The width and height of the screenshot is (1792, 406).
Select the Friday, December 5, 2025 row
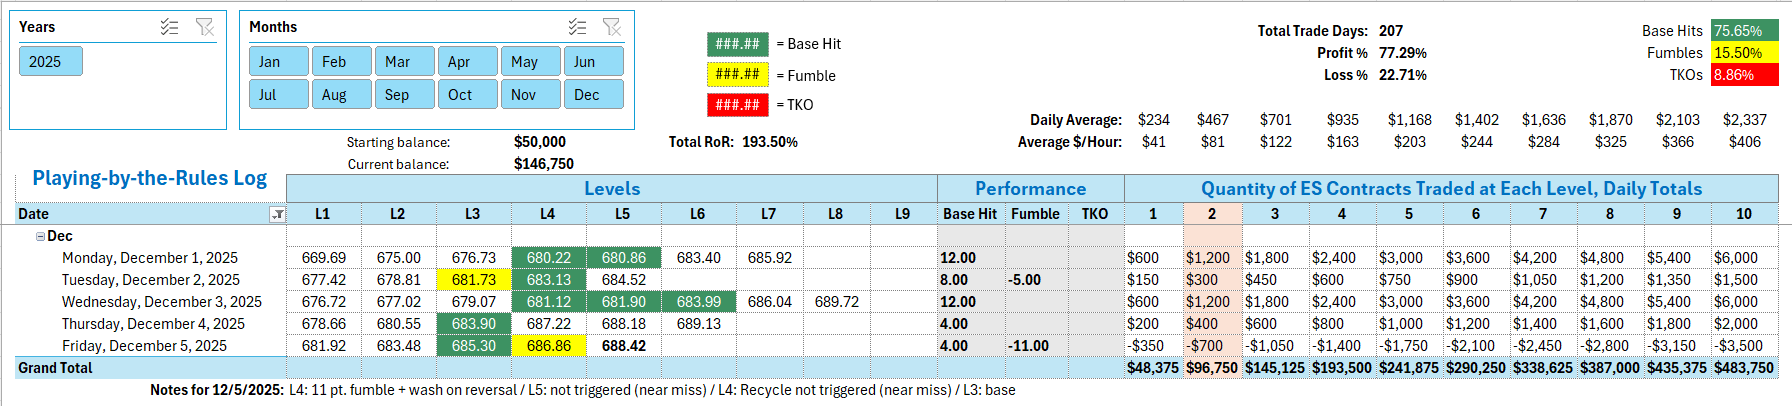[144, 346]
